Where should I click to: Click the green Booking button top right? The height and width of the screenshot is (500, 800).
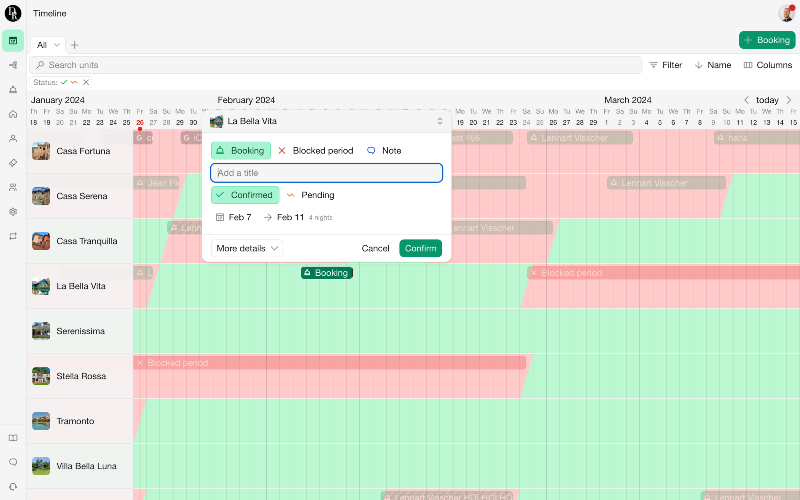coord(767,40)
